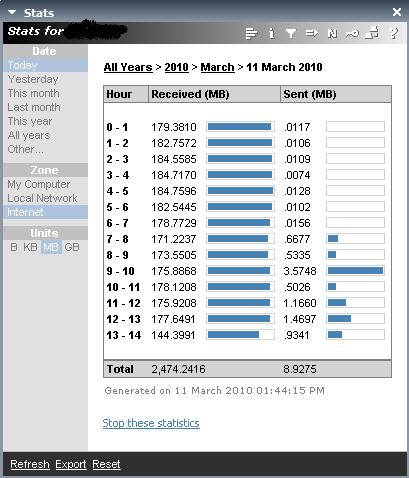Click Export link at bottom
The height and width of the screenshot is (478, 409).
pyautogui.click(x=71, y=464)
